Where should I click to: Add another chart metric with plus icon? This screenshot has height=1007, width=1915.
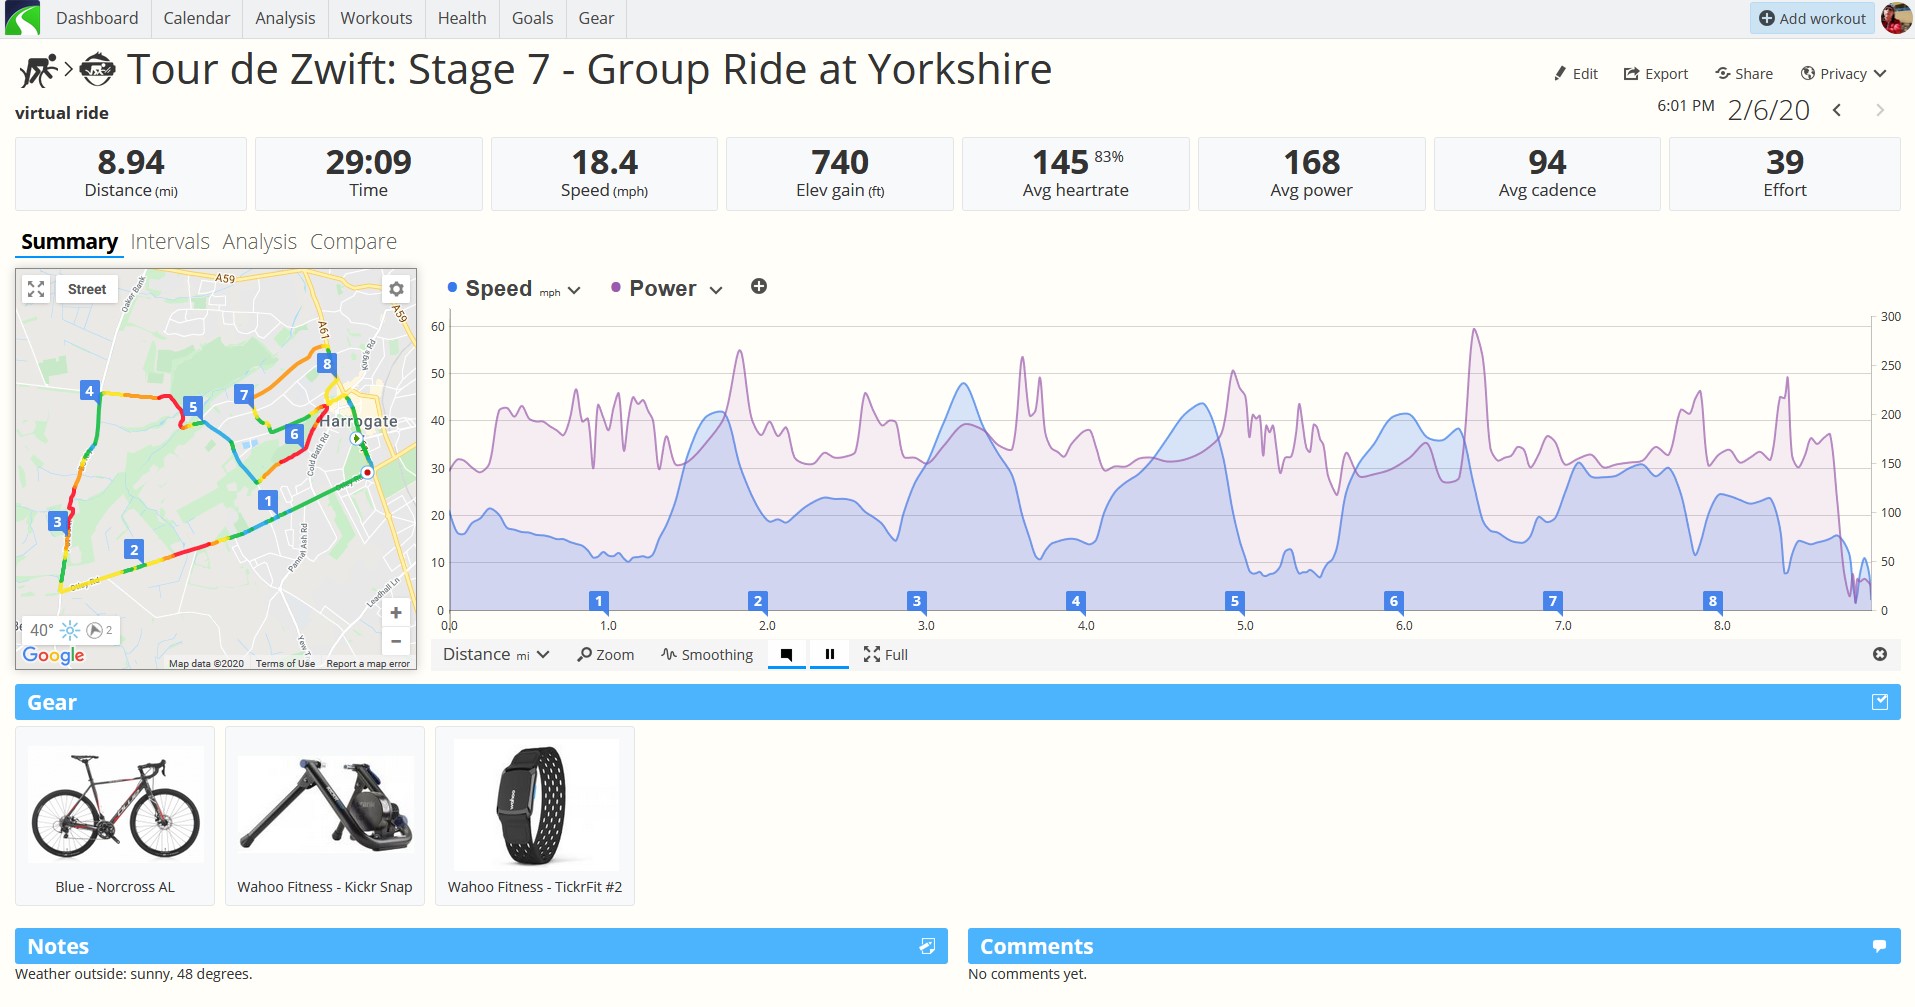[x=759, y=287]
